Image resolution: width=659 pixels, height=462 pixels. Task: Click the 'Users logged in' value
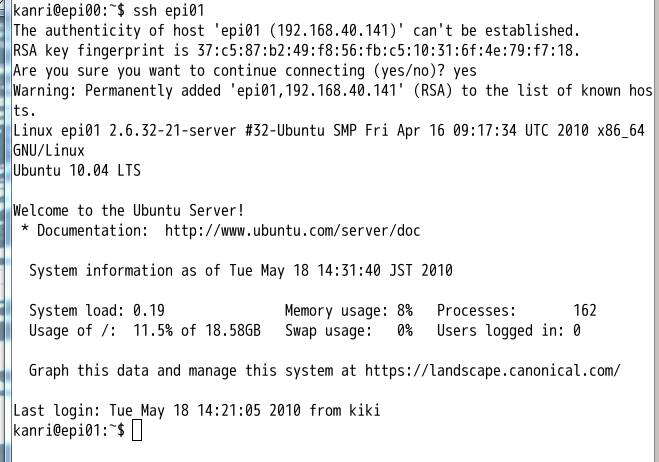coord(576,330)
